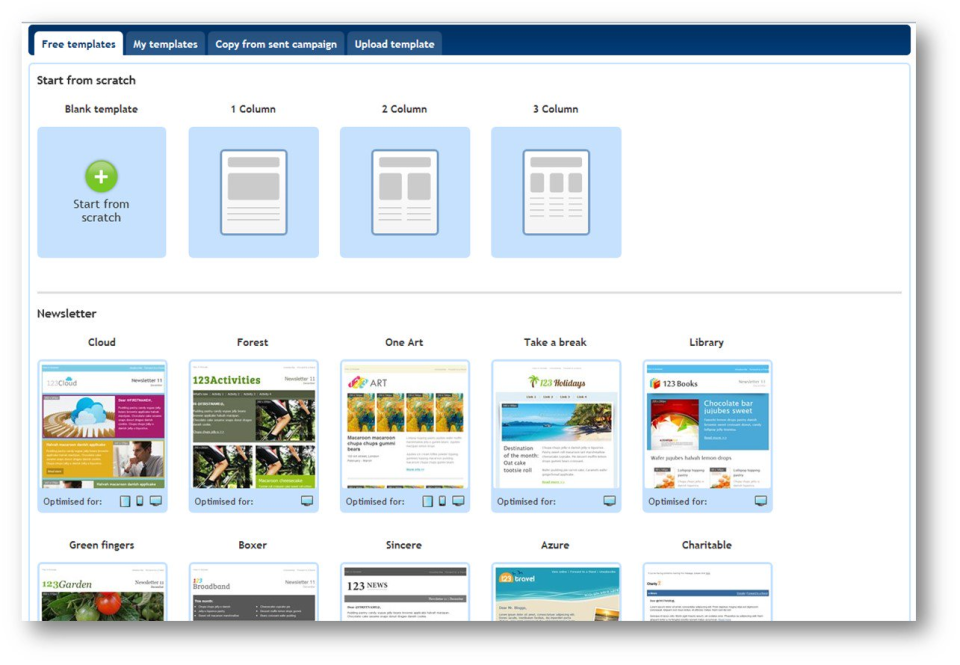Viewport: 960px width, 665px height.
Task: Choose the Cloud newsletter template thumbnail
Action: click(102, 425)
